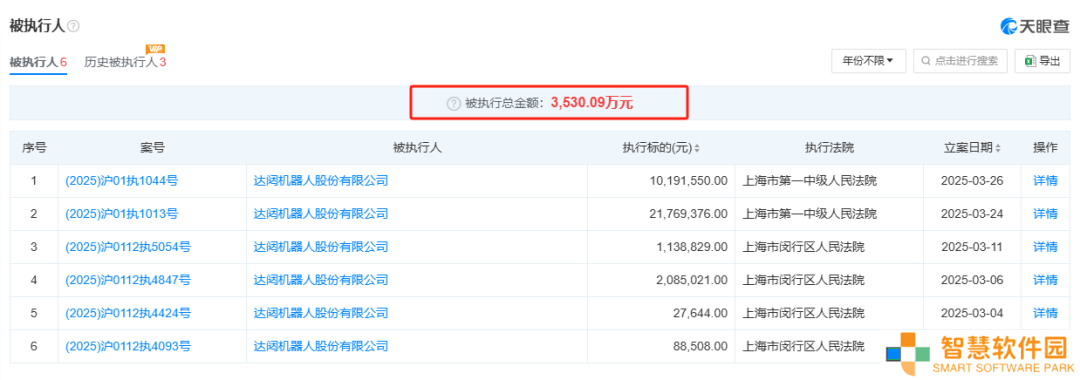Open case (2025)沪0112执4424号

coord(127,313)
